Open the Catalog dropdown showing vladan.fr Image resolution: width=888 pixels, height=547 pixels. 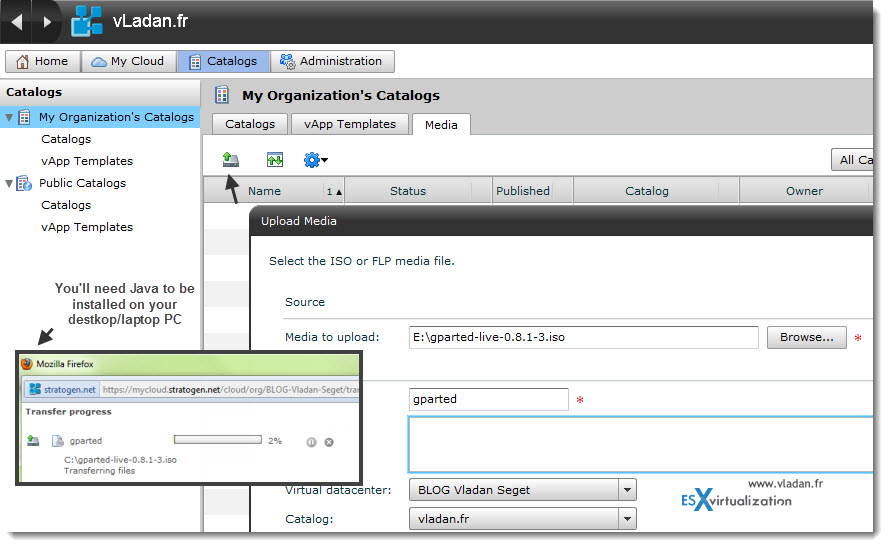522,519
